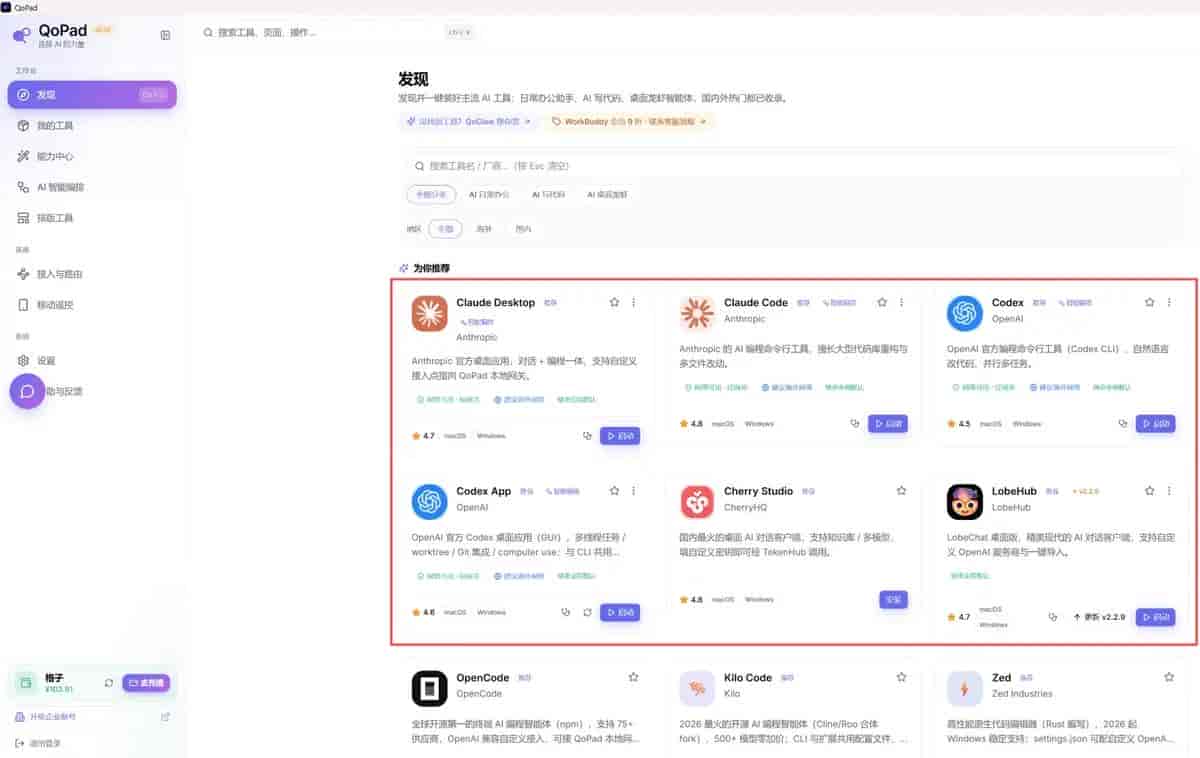Click refresh icon on Codex App card
The image size is (1200, 758).
588,612
